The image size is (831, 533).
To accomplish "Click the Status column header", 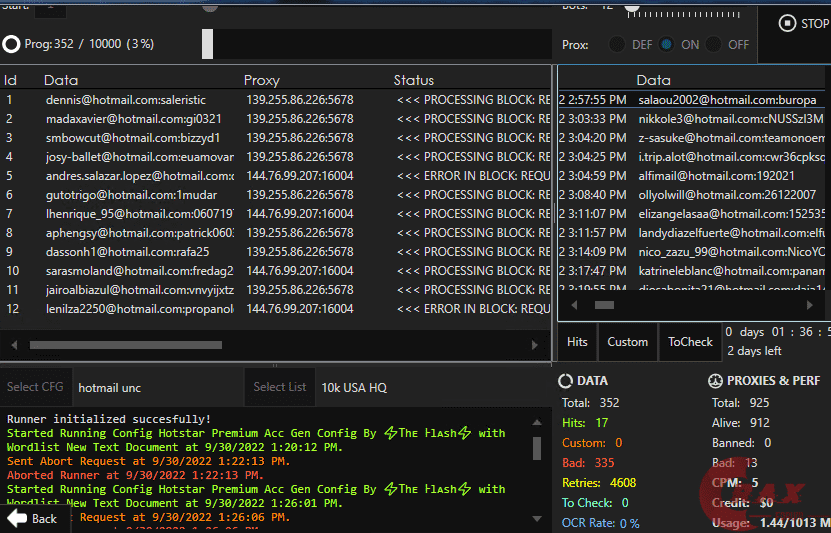I will pyautogui.click(x=413, y=80).
